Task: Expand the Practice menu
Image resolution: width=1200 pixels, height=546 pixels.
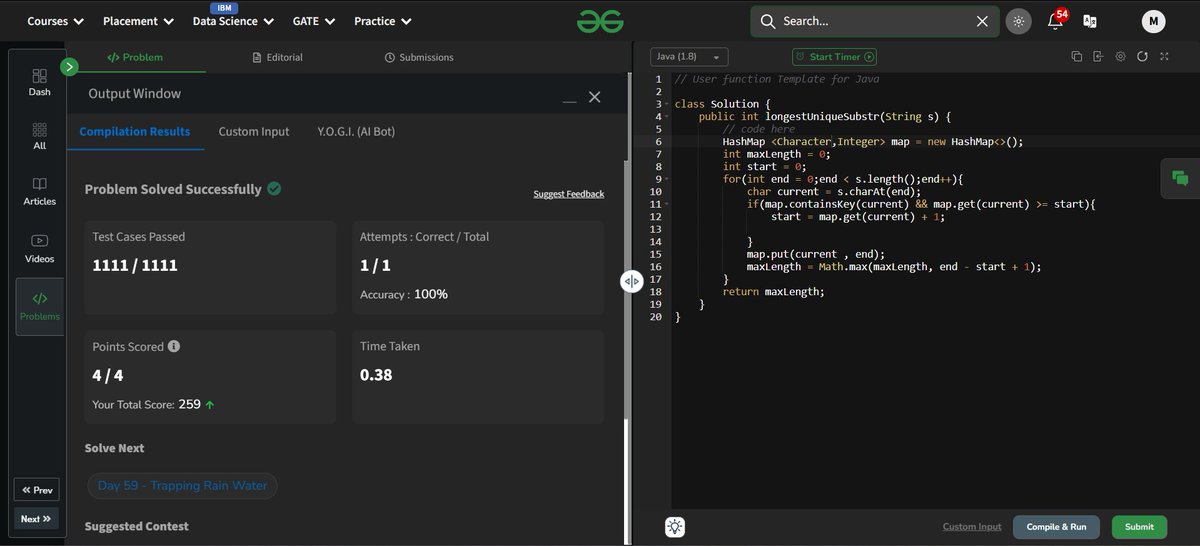Action: point(382,21)
